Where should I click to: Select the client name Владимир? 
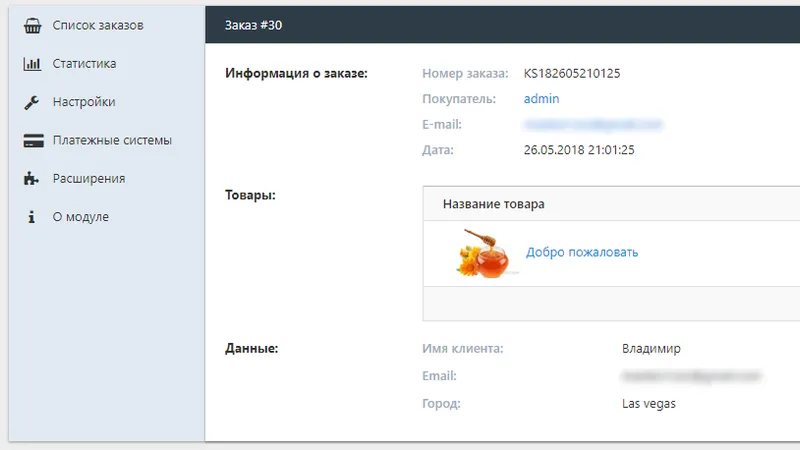tap(651, 348)
